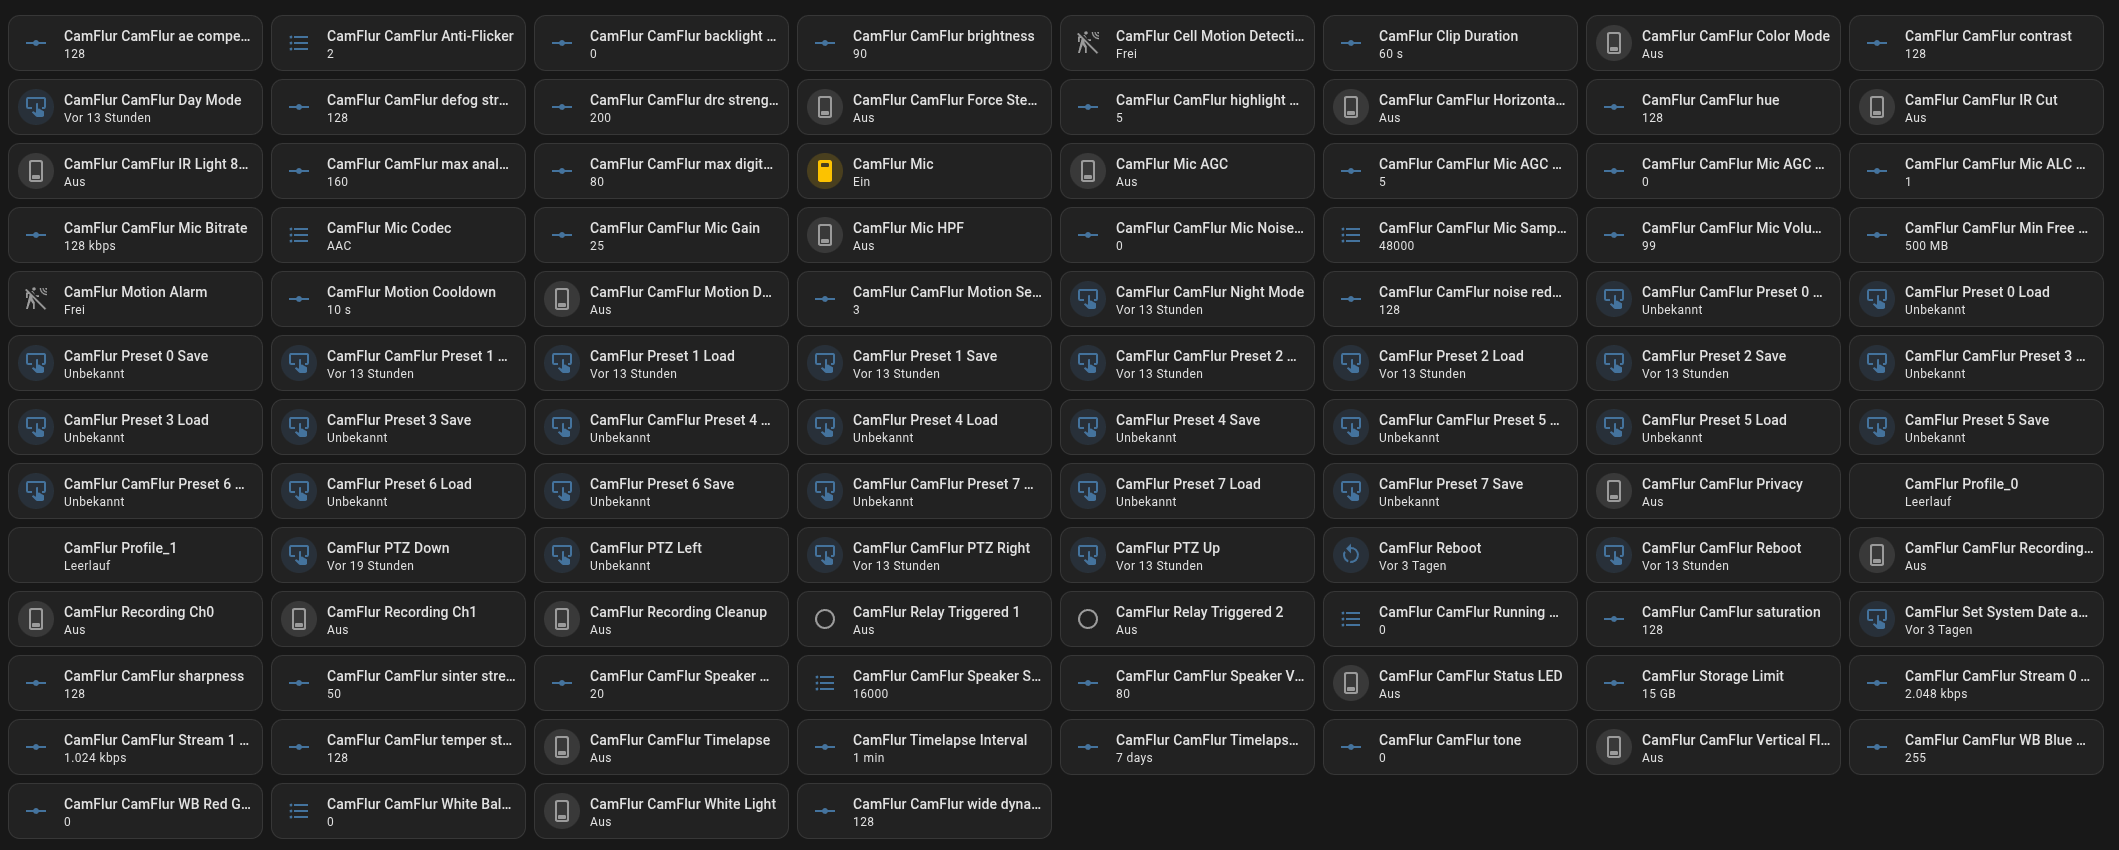This screenshot has height=850, width=2119.
Task: Toggle the CamFlur Mic HPF switch
Action: coord(825,235)
